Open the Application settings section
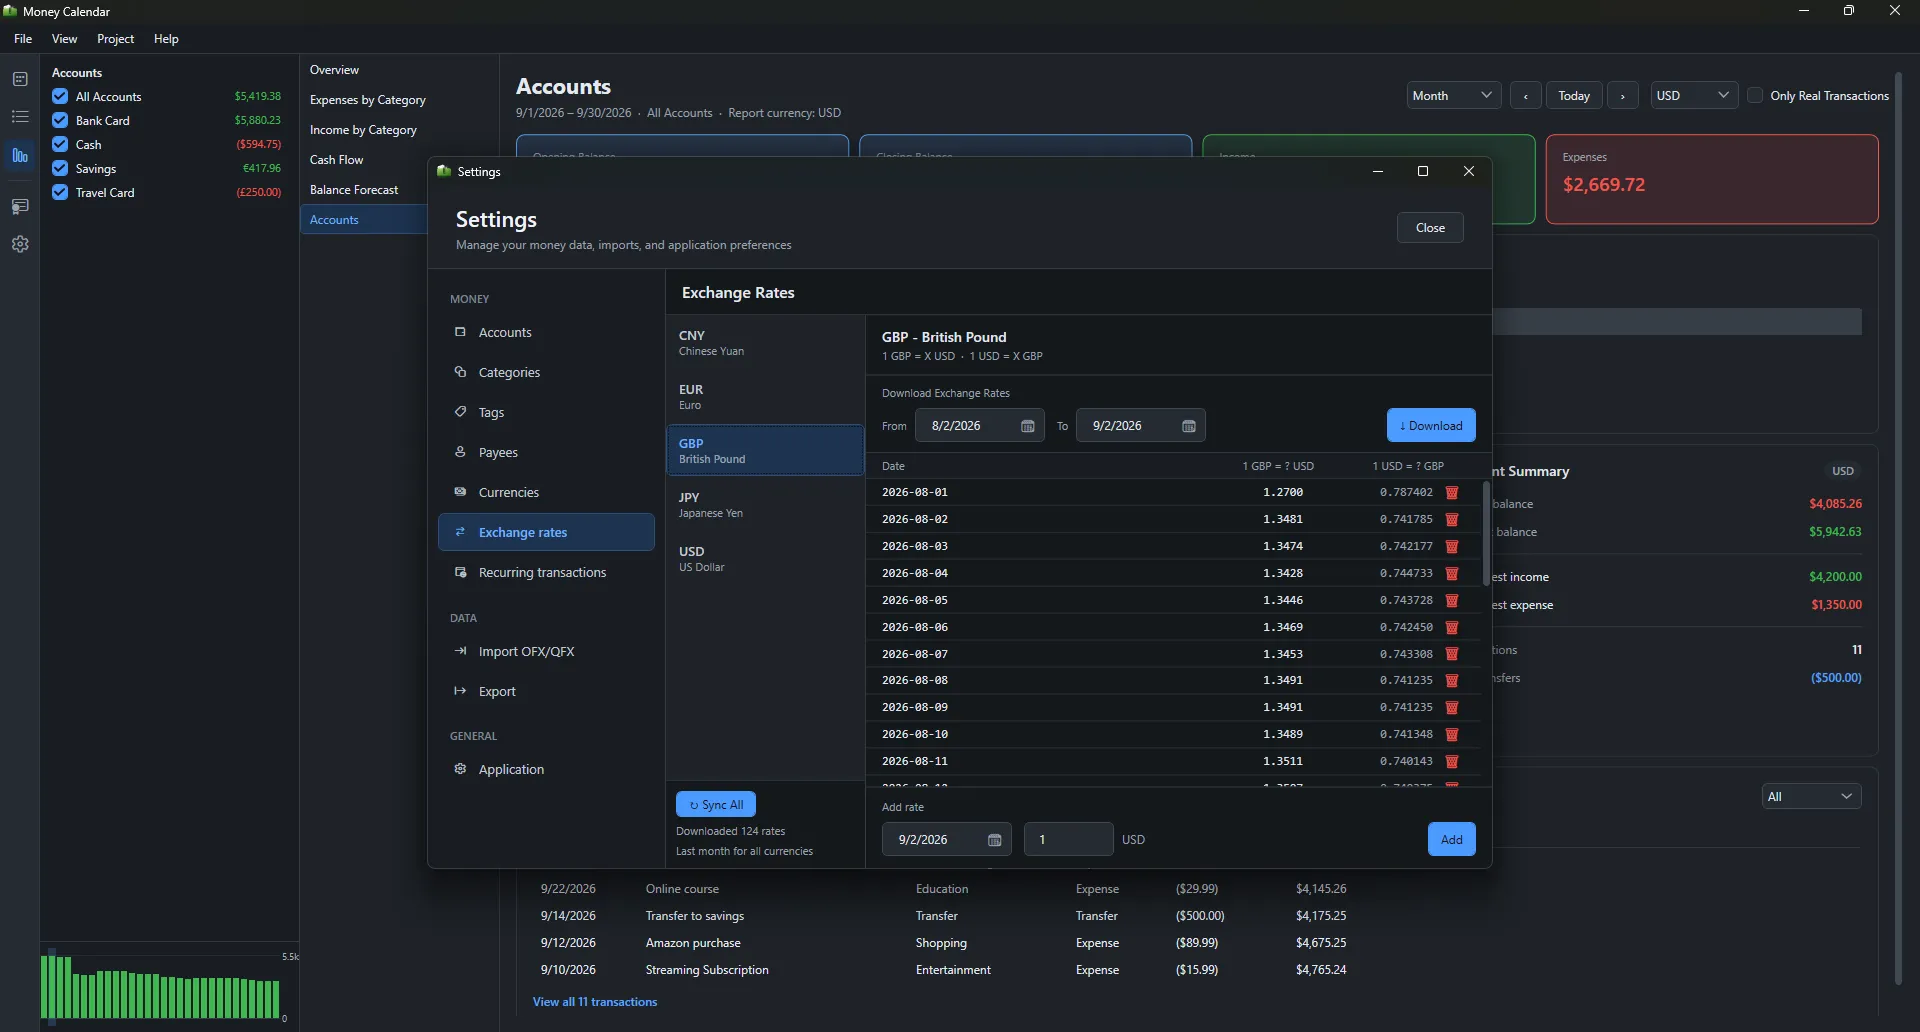Viewport: 1920px width, 1032px height. [x=546, y=769]
